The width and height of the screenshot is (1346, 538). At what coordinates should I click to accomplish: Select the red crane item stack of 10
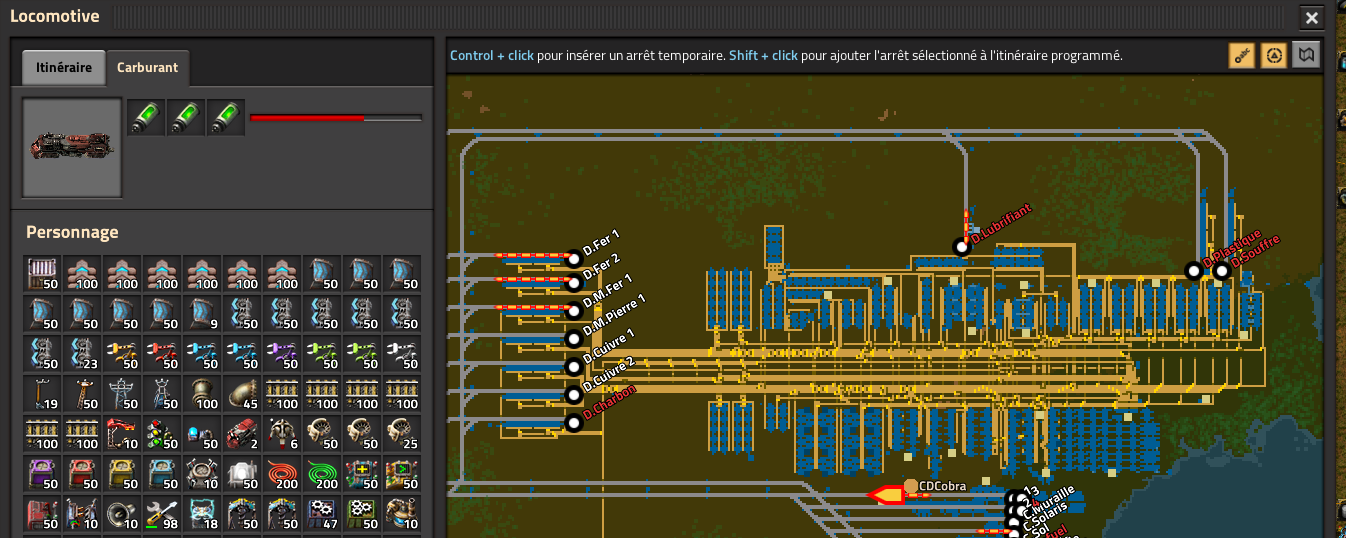(122, 434)
